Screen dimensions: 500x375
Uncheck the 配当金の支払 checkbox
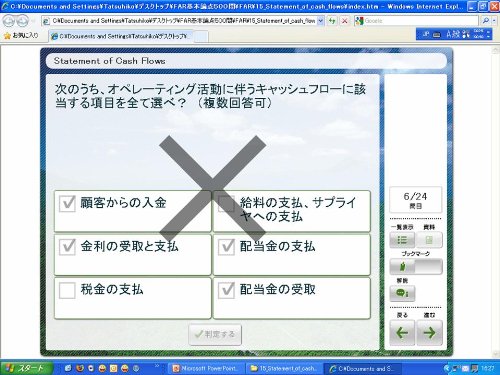226,247
